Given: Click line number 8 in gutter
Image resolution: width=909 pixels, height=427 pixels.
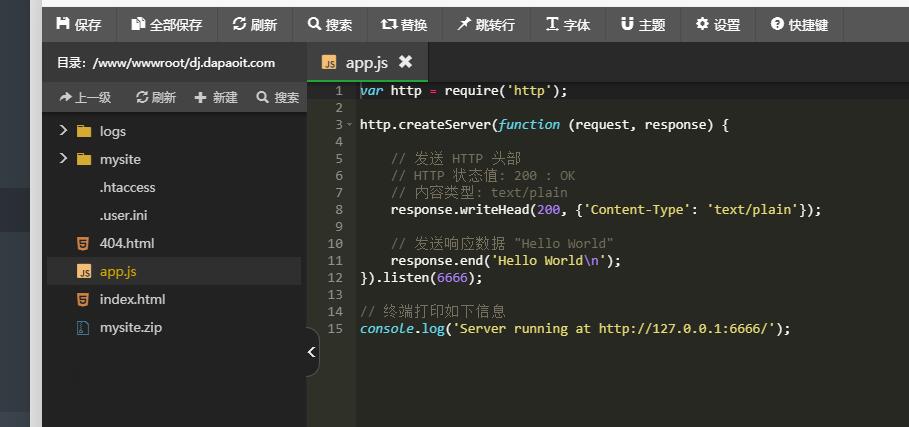Looking at the screenshot, I should click(x=339, y=209).
